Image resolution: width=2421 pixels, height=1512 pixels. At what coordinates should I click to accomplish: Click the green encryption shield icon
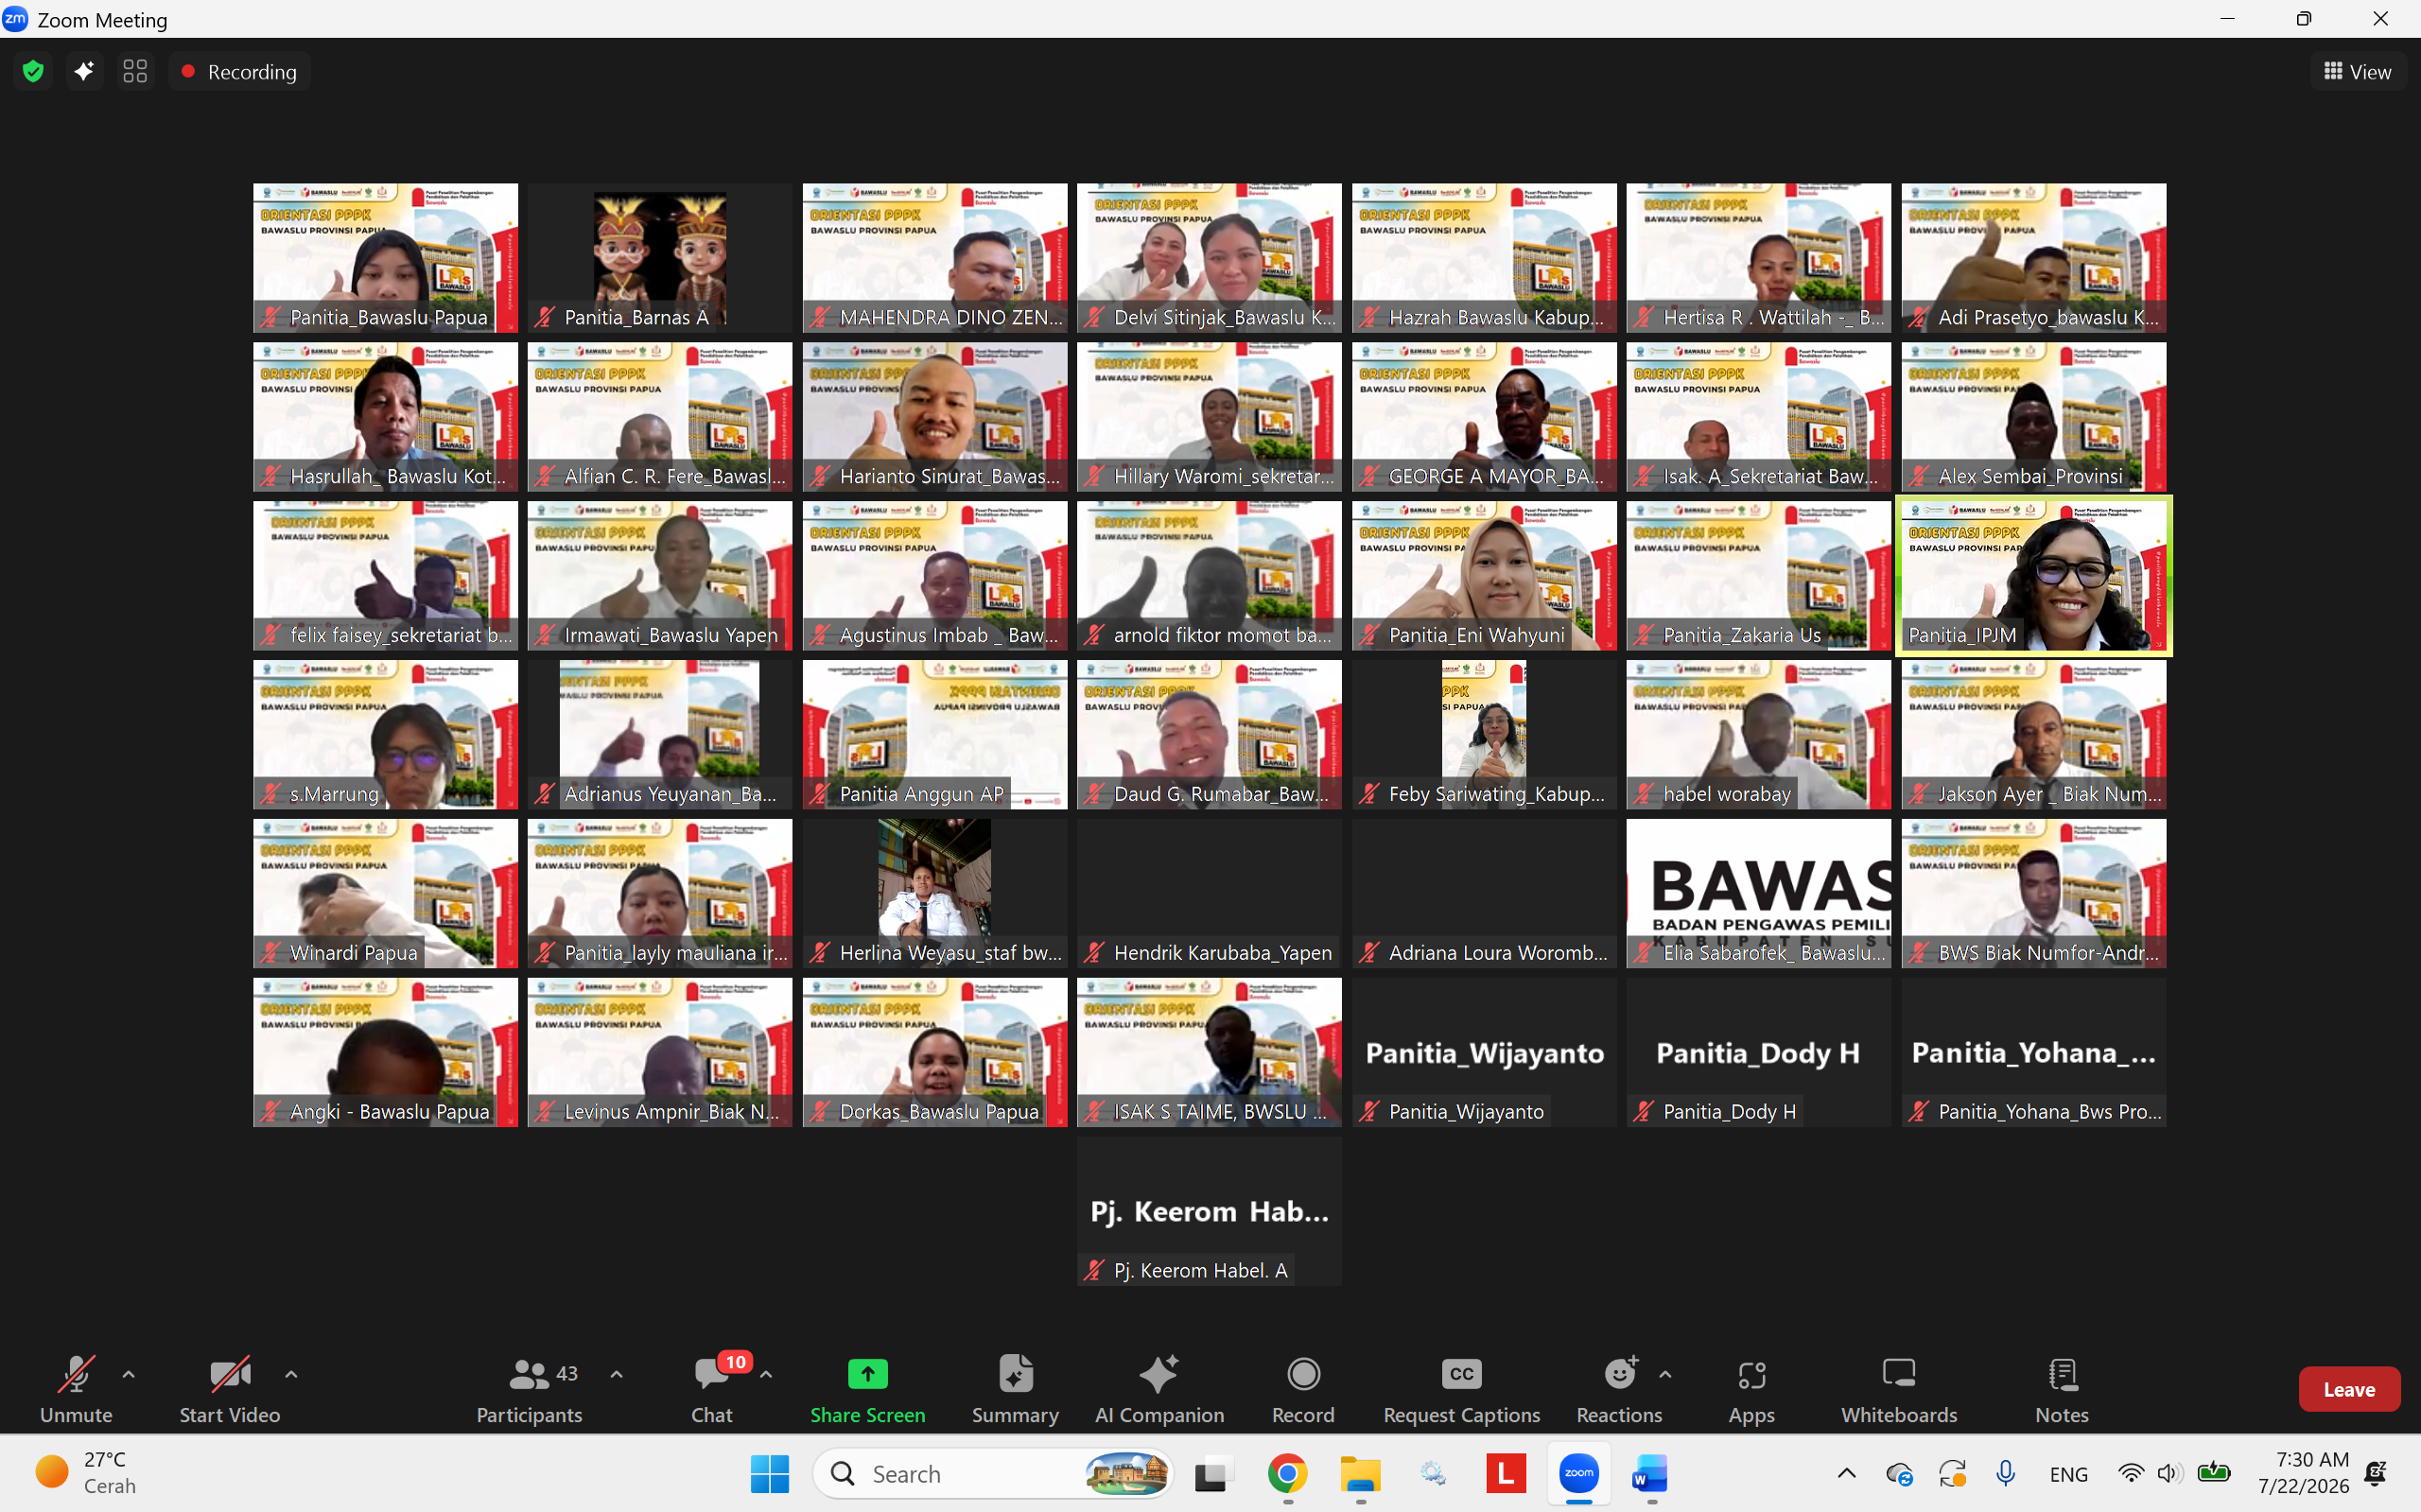point(33,71)
